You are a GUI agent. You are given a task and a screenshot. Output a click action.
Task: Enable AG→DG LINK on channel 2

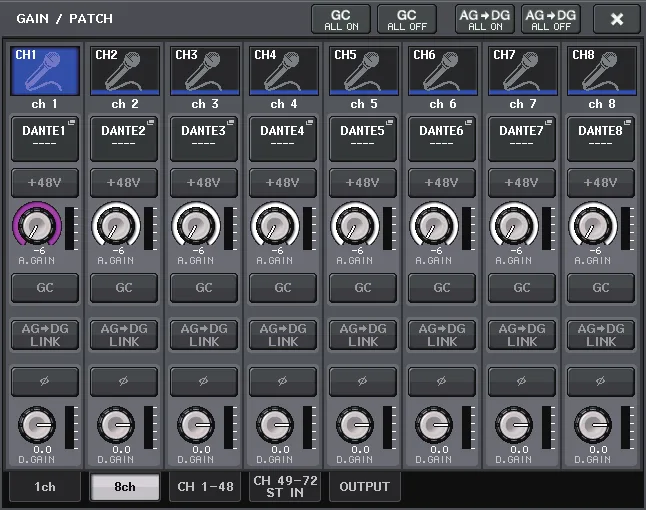124,335
